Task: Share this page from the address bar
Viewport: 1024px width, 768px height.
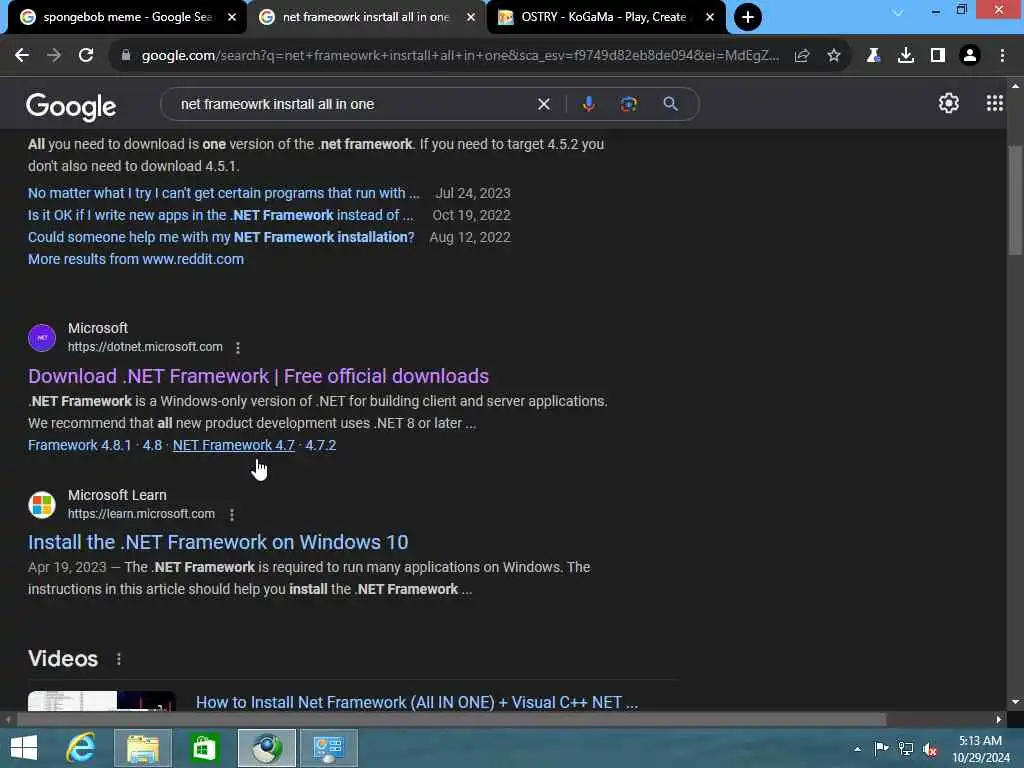Action: 802,56
